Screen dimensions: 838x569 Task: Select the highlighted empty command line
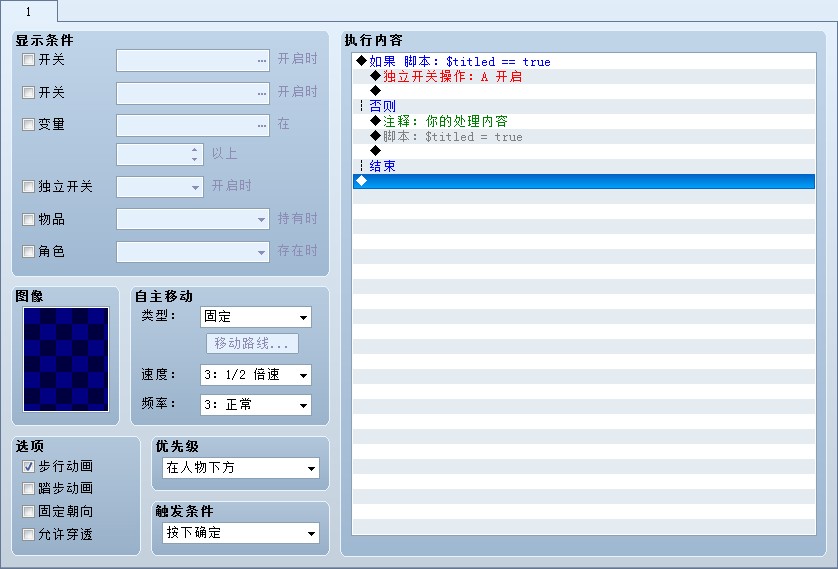(x=584, y=181)
